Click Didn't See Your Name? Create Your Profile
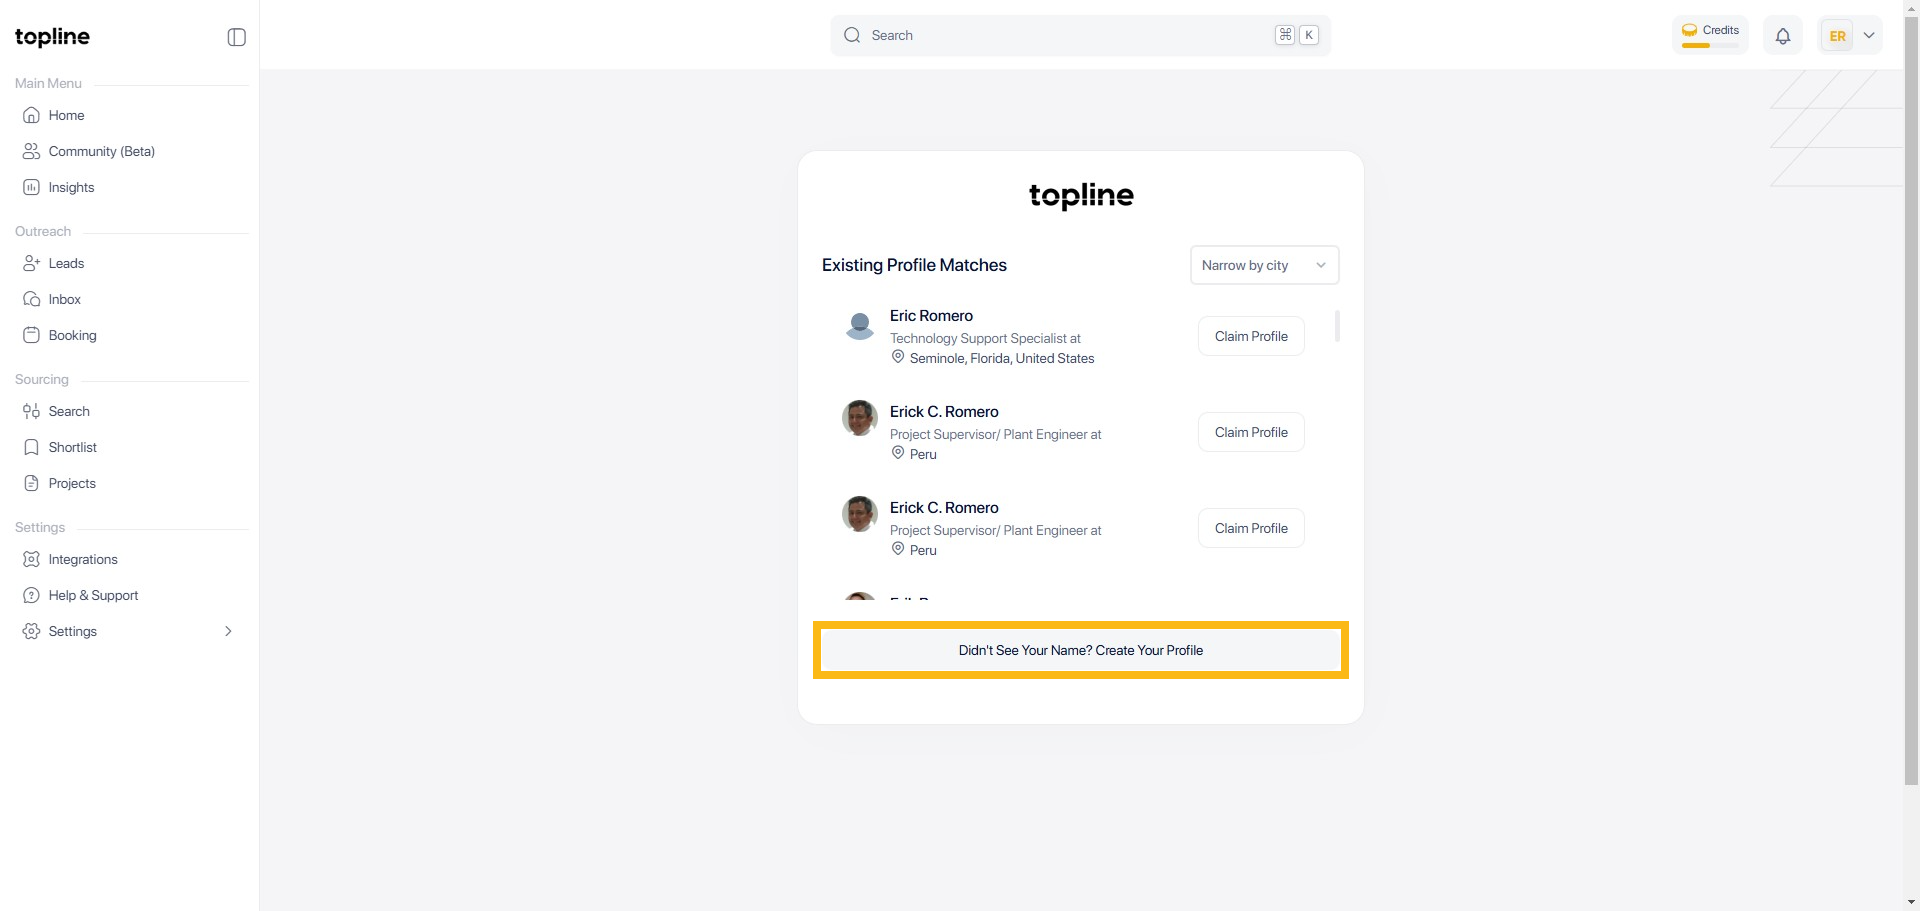This screenshot has width=1920, height=911. click(x=1080, y=650)
